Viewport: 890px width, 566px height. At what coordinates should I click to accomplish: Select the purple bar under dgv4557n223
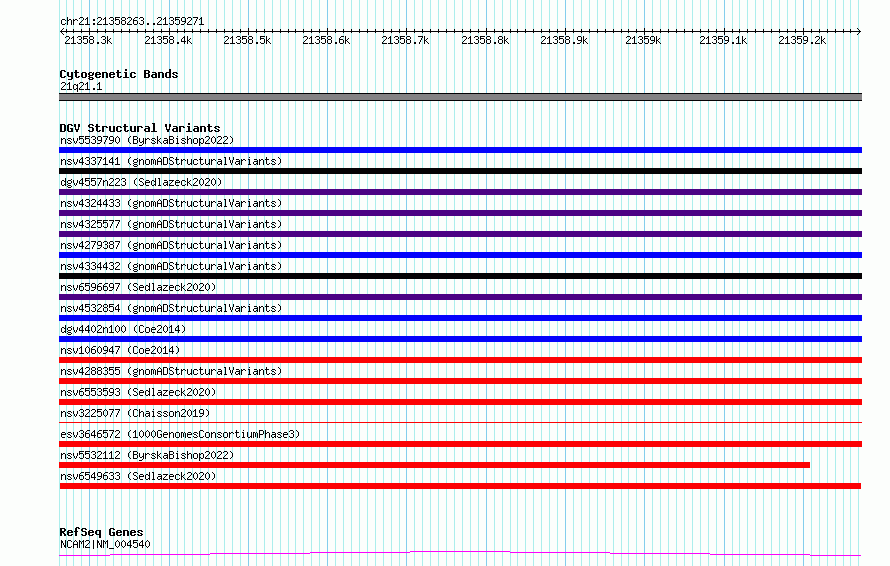pos(460,192)
